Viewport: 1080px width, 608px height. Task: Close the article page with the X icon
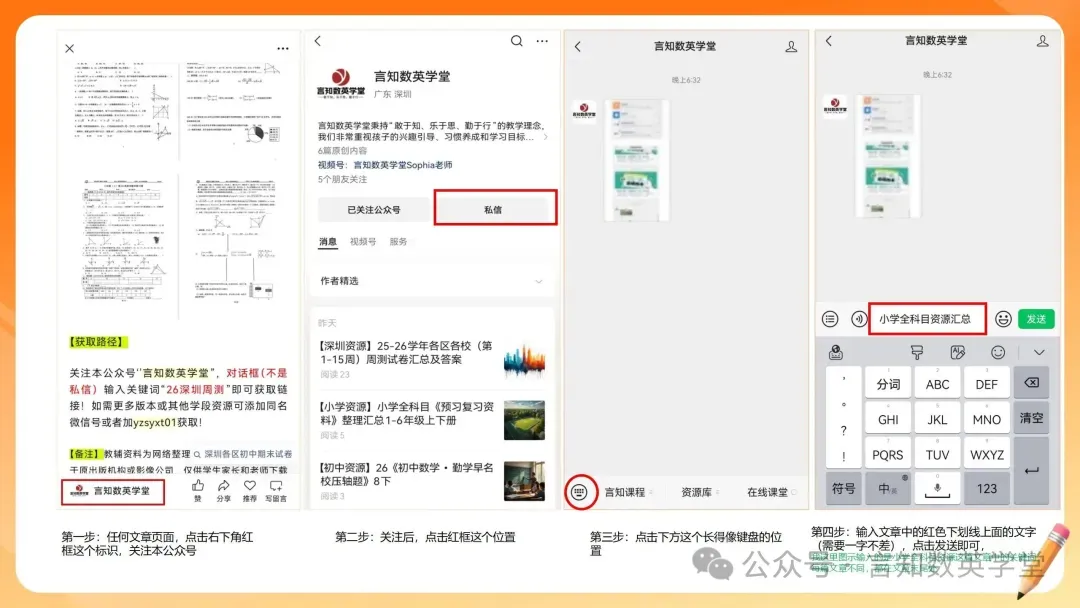[70, 48]
